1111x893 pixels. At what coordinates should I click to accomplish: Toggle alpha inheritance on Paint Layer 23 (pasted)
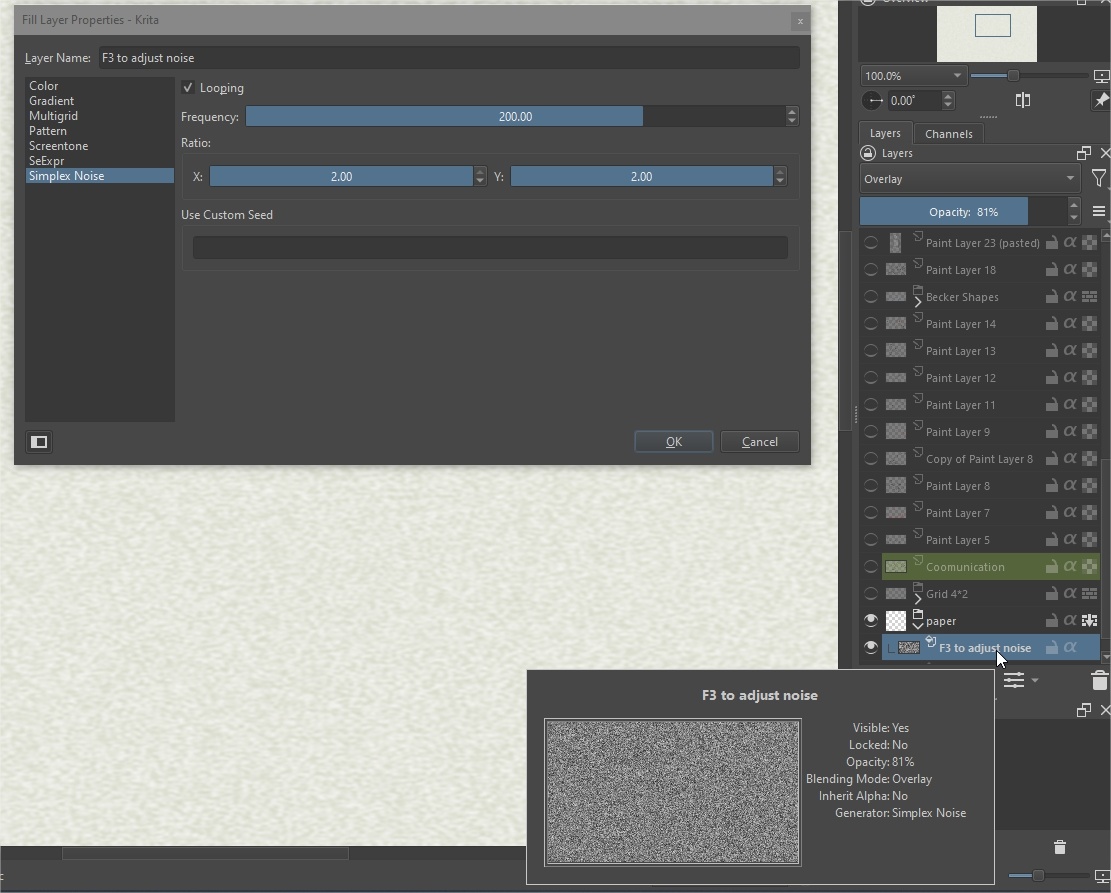[1070, 243]
